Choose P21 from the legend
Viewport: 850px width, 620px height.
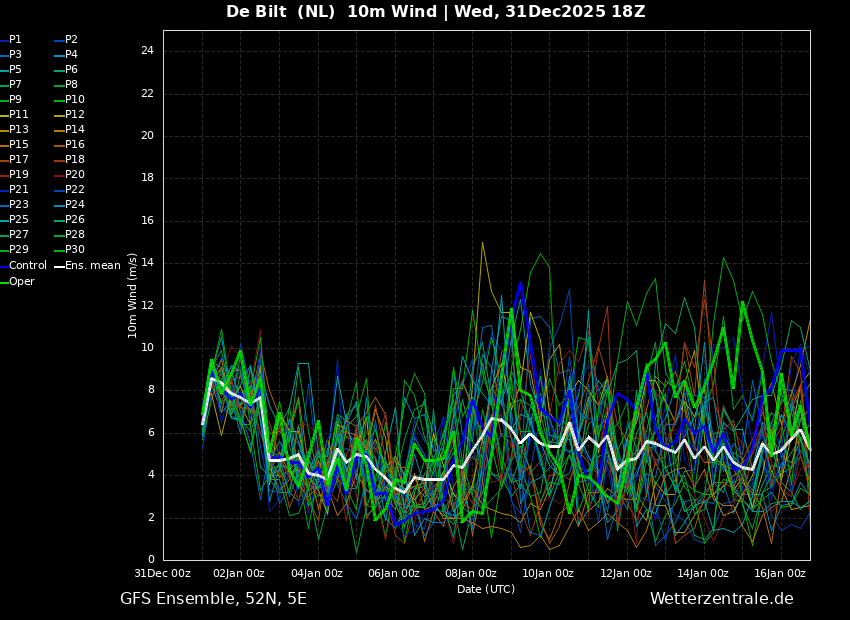pyautogui.click(x=15, y=190)
